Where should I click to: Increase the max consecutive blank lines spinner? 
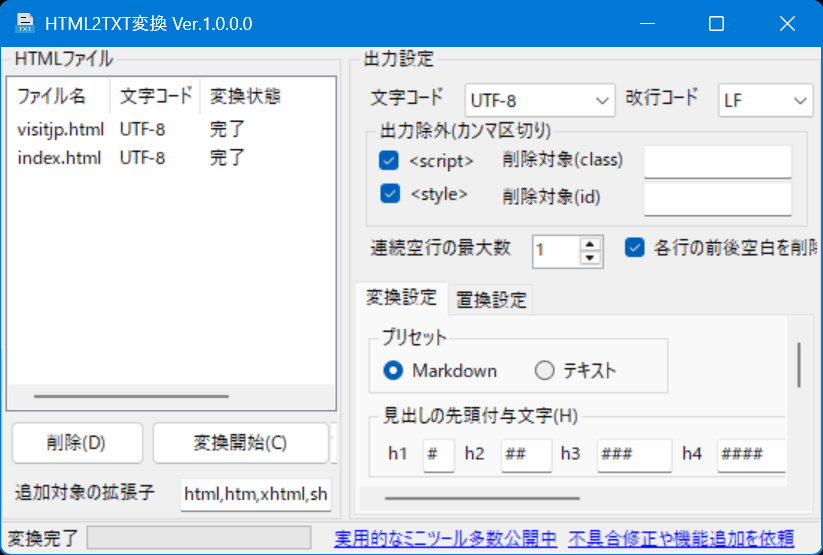(x=592, y=243)
